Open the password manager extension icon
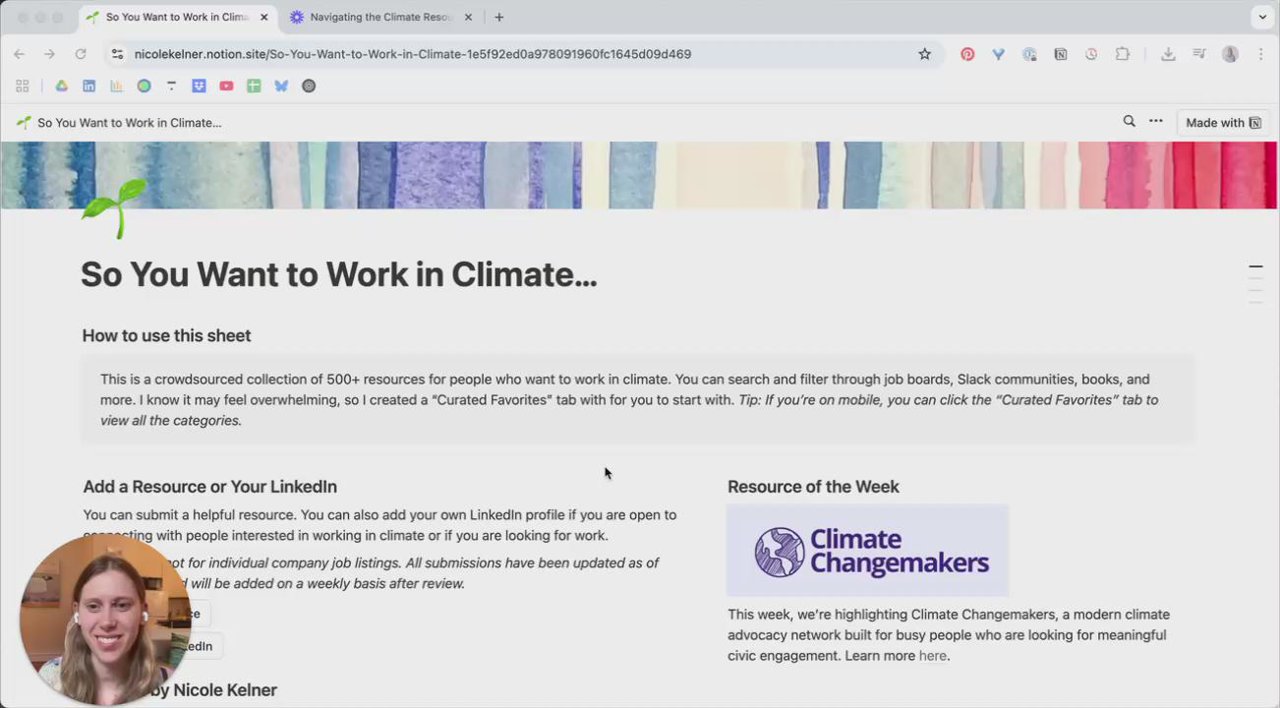The width and height of the screenshot is (1280, 708). [x=1029, y=54]
